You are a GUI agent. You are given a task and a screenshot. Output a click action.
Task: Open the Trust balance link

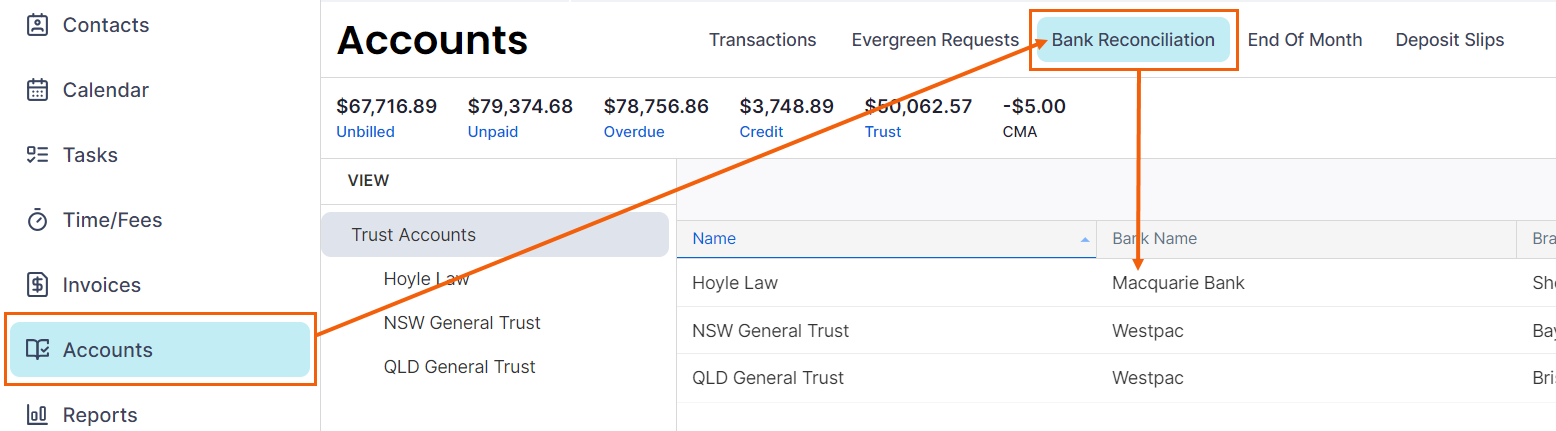coord(882,132)
